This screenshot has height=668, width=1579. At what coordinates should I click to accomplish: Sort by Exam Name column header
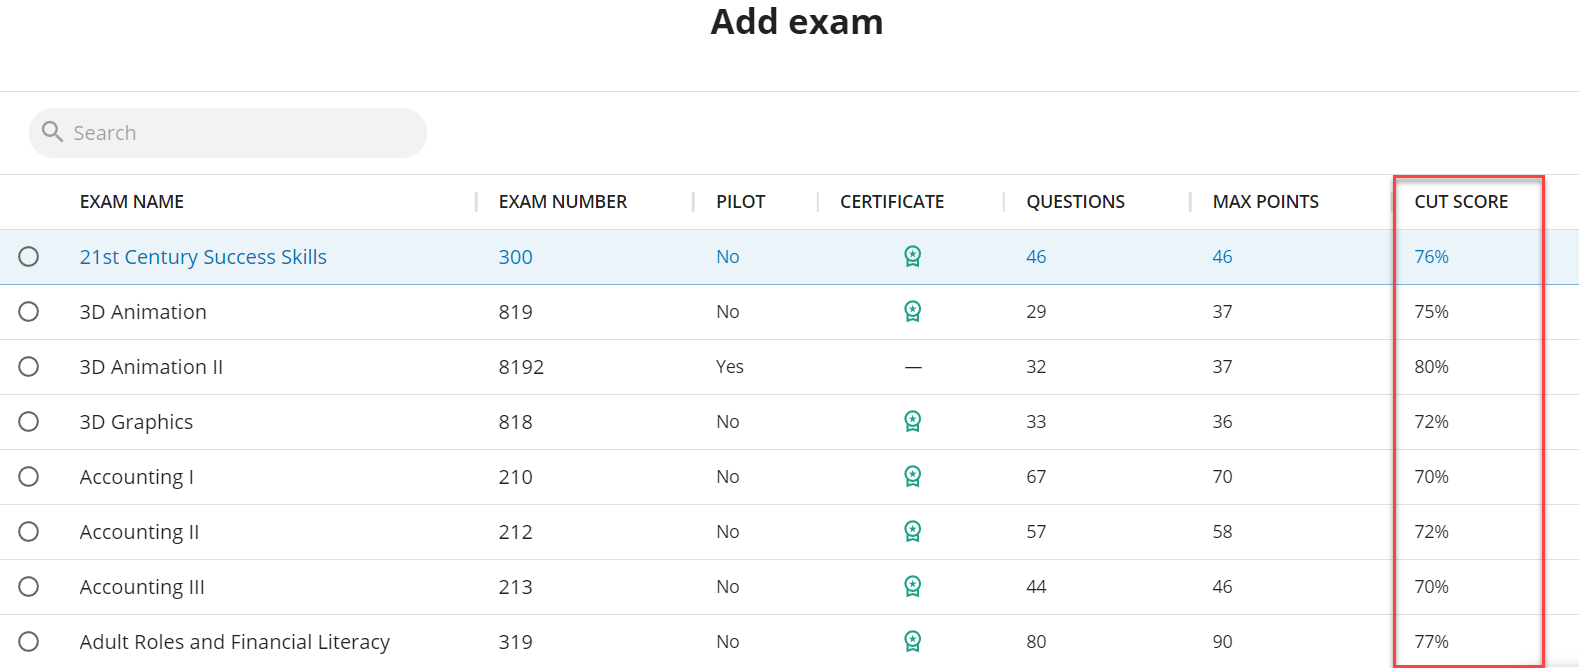(x=132, y=202)
